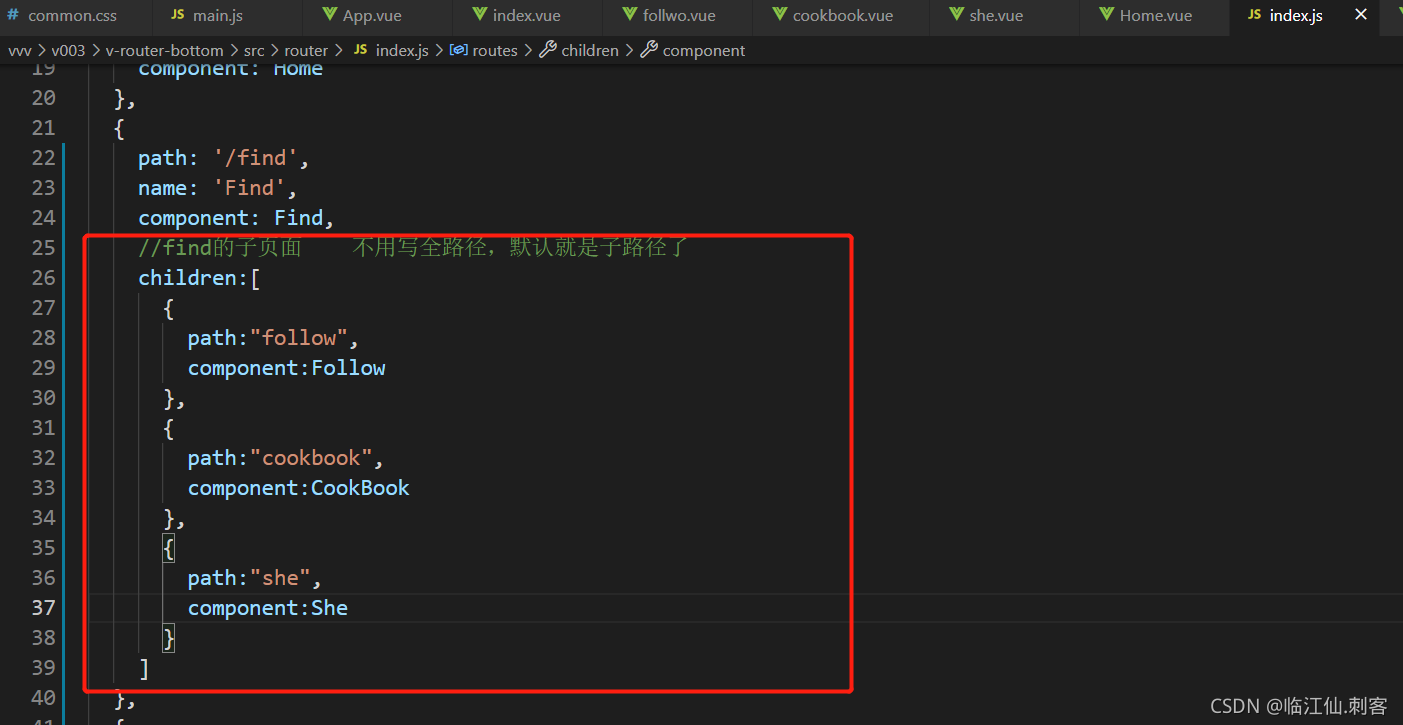Click the Vue icon on cookbook.vue tab
The image size is (1403, 725).
[x=779, y=15]
